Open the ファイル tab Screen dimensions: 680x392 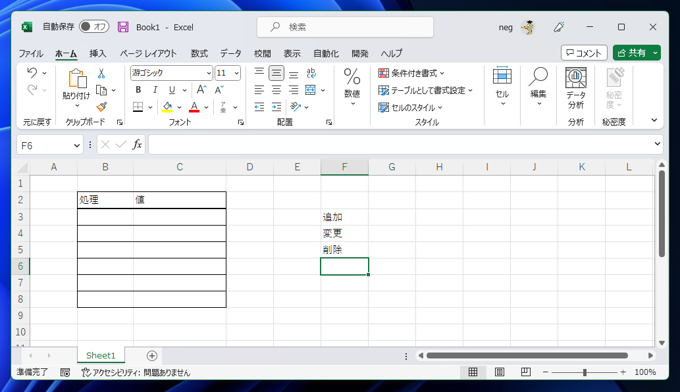30,53
